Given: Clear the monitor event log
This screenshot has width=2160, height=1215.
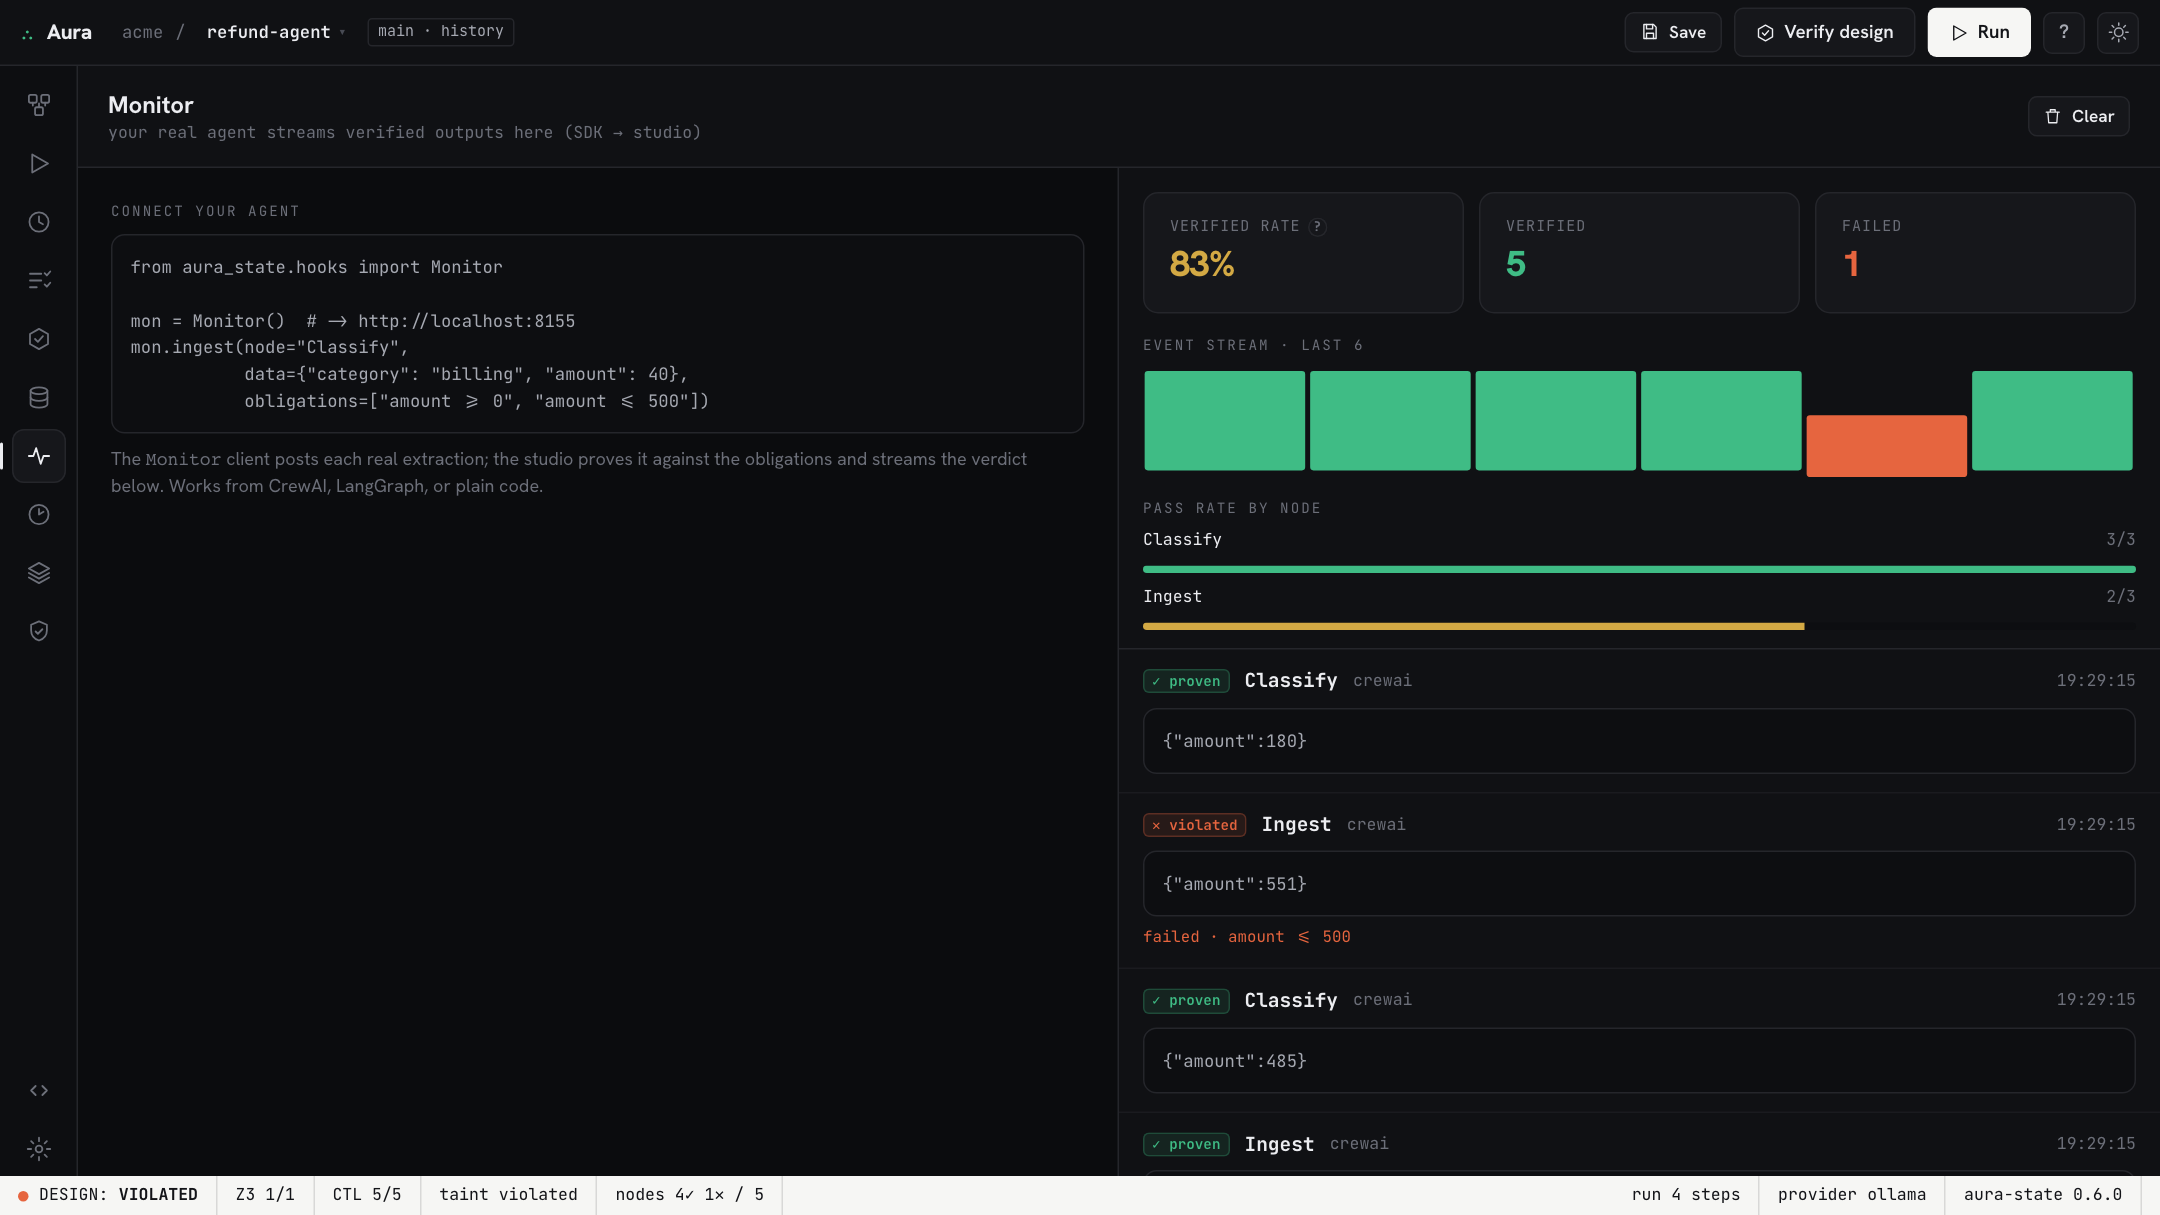Looking at the screenshot, I should tap(2078, 116).
